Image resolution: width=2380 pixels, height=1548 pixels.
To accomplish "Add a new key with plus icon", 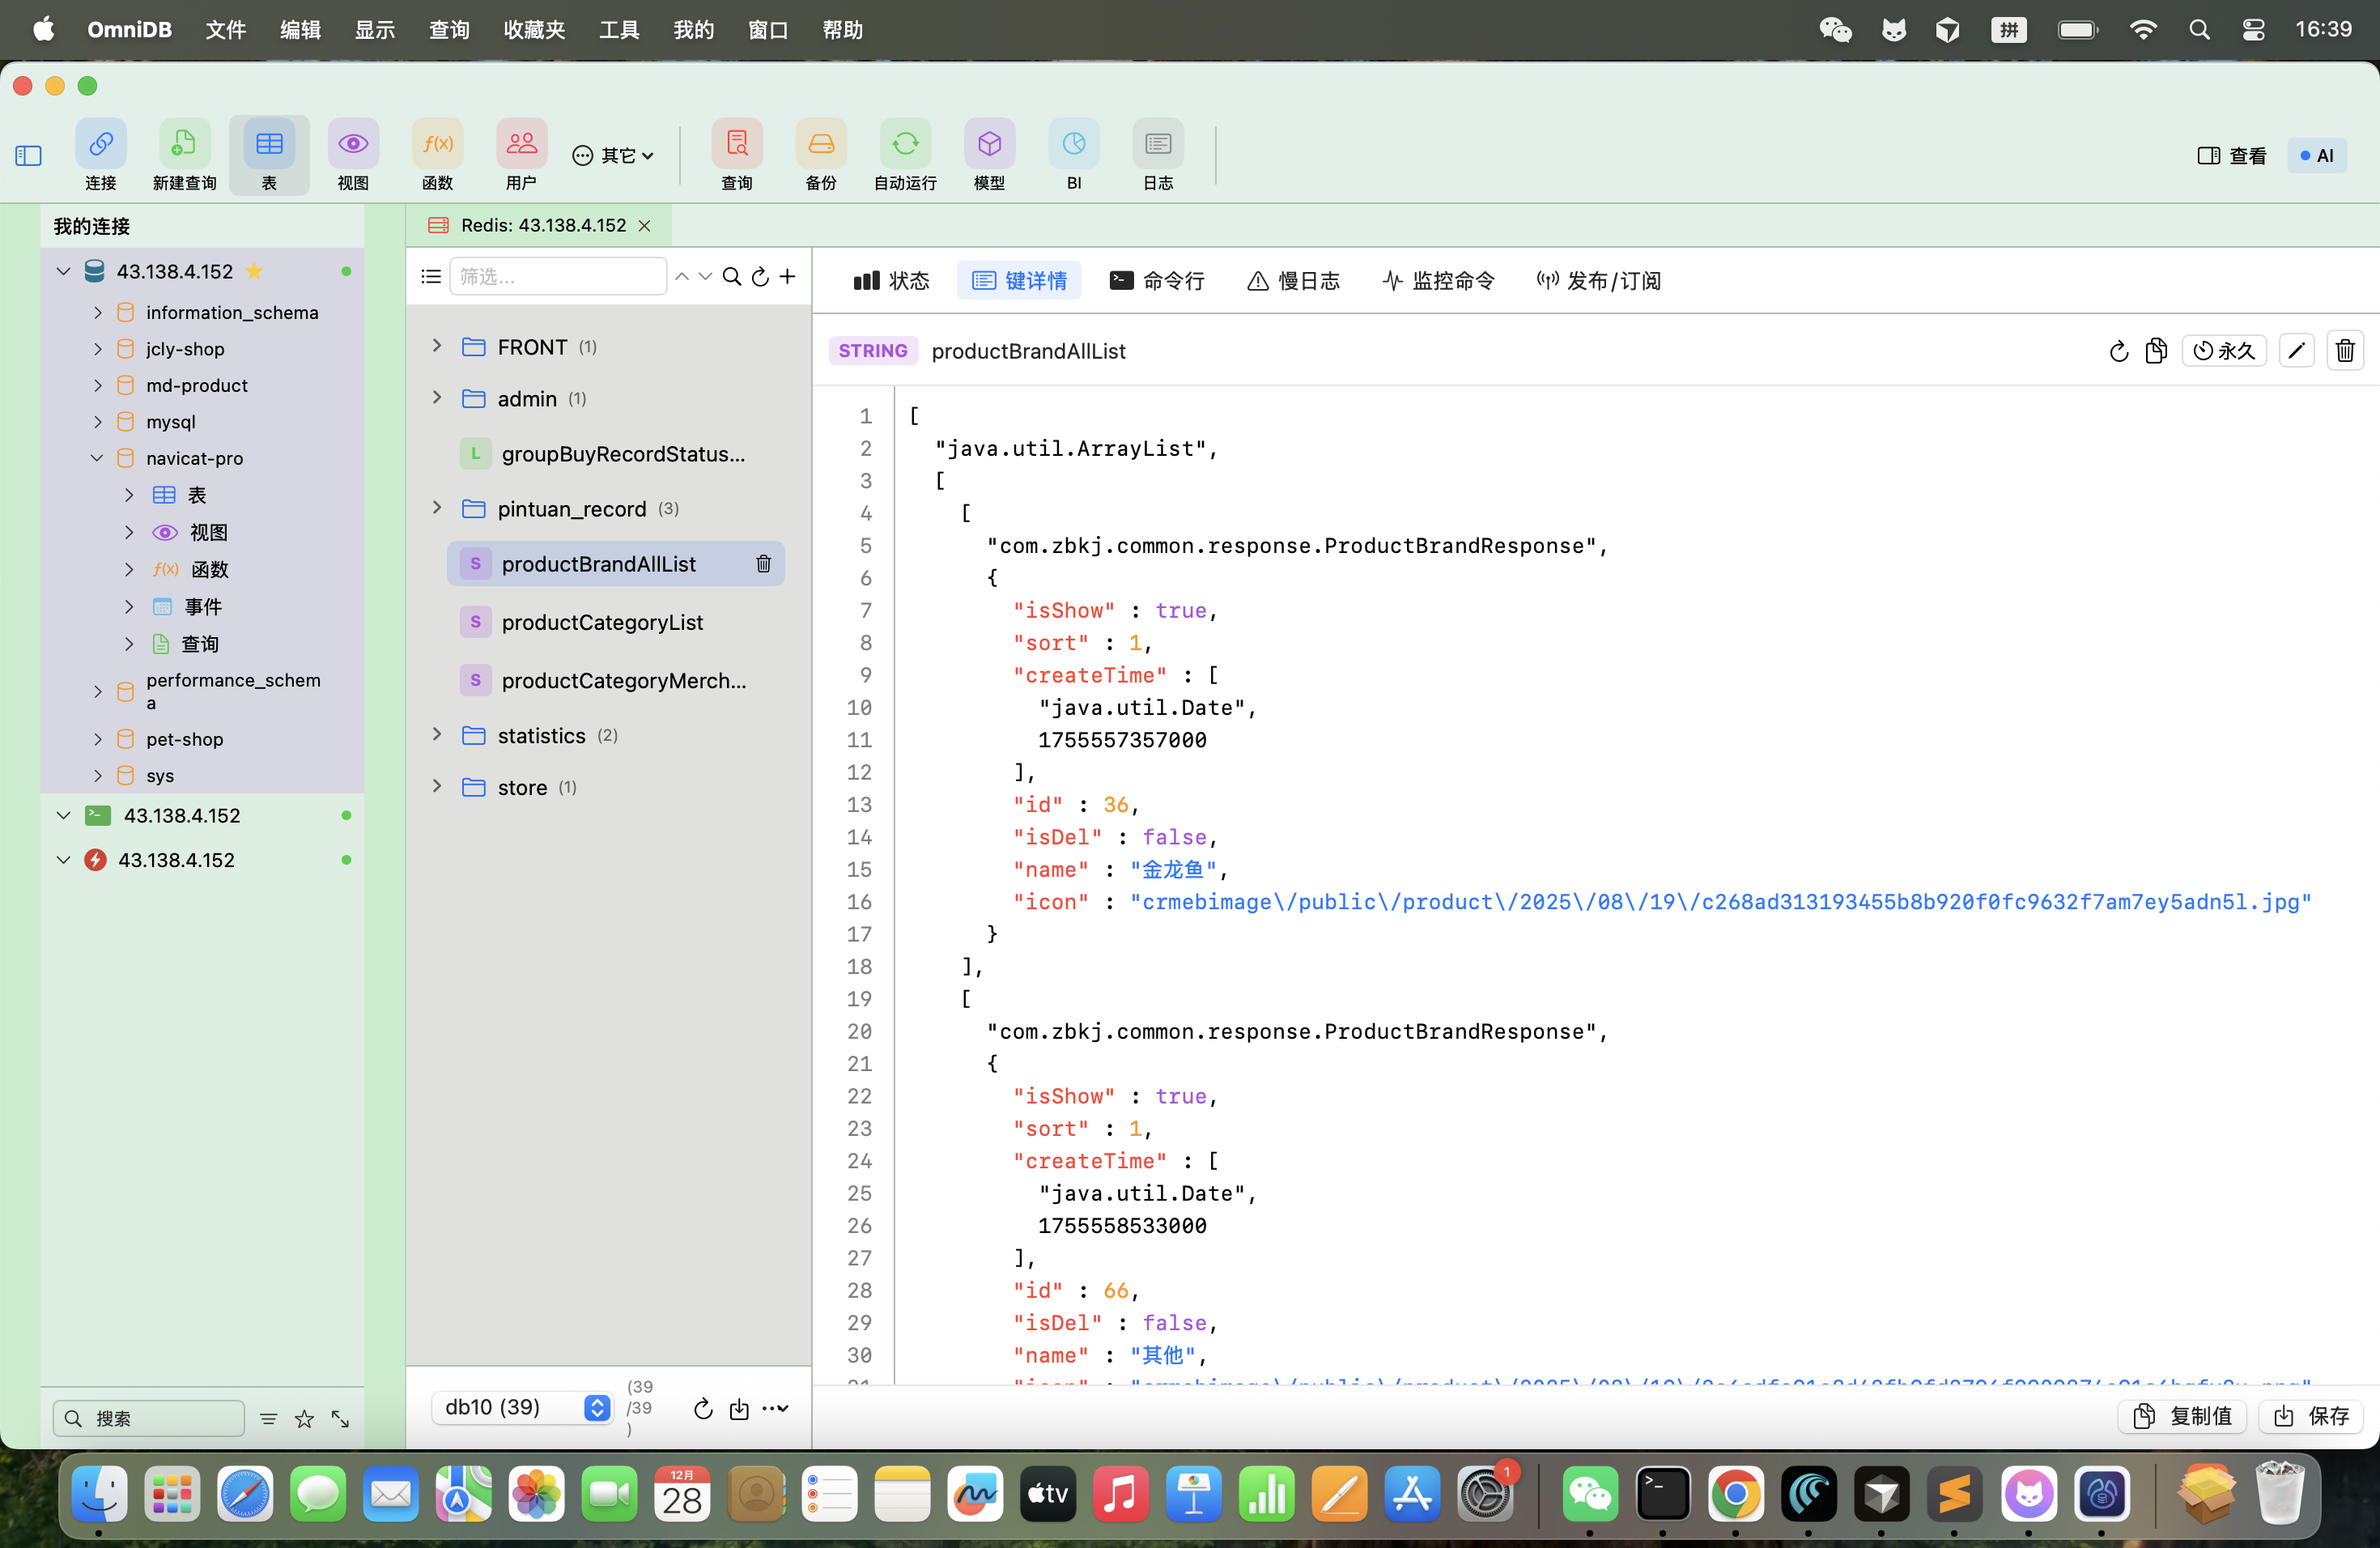I will click(788, 277).
